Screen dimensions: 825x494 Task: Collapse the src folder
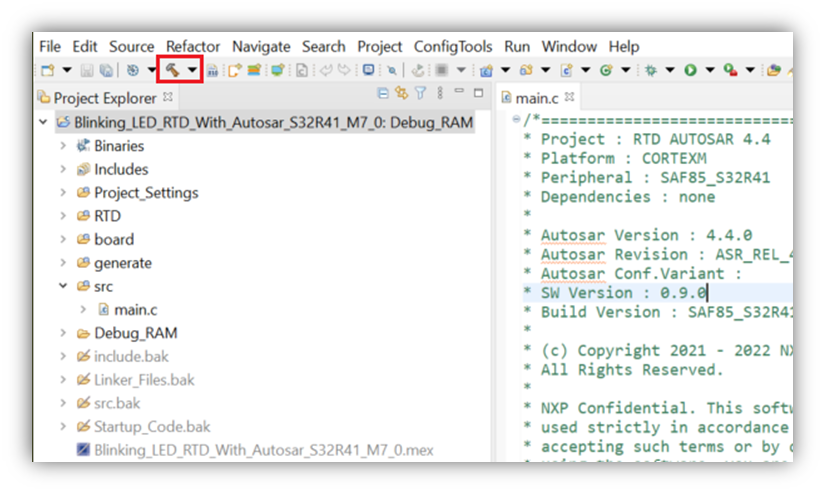[x=63, y=286]
